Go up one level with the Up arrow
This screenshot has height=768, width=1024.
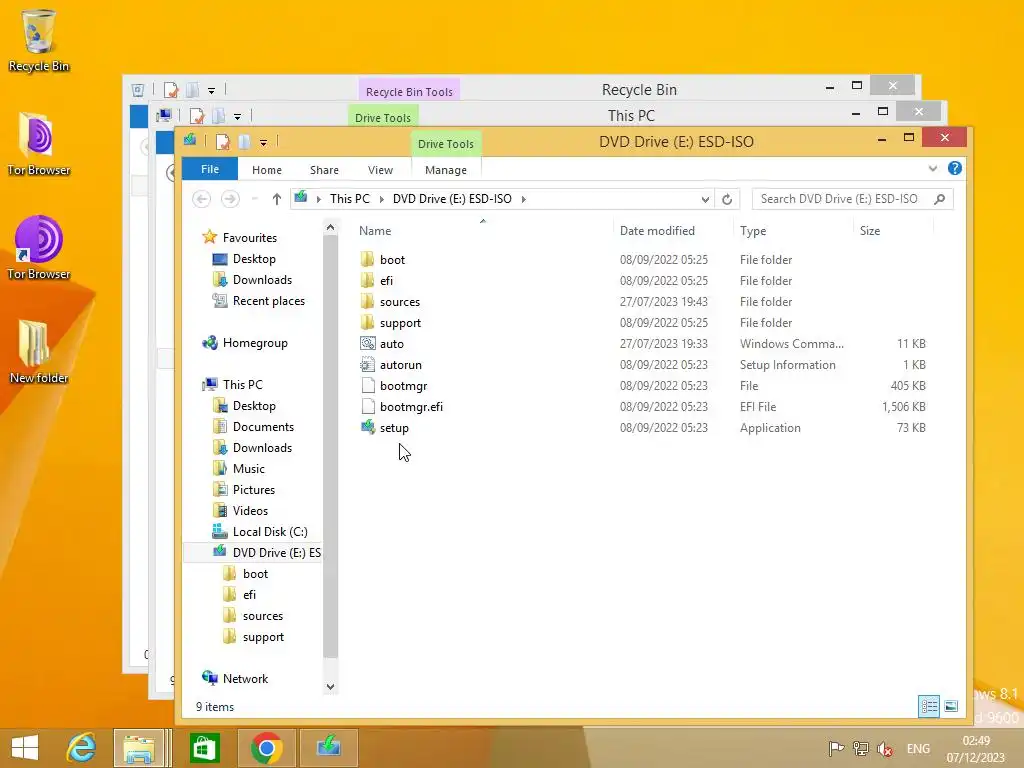point(276,199)
